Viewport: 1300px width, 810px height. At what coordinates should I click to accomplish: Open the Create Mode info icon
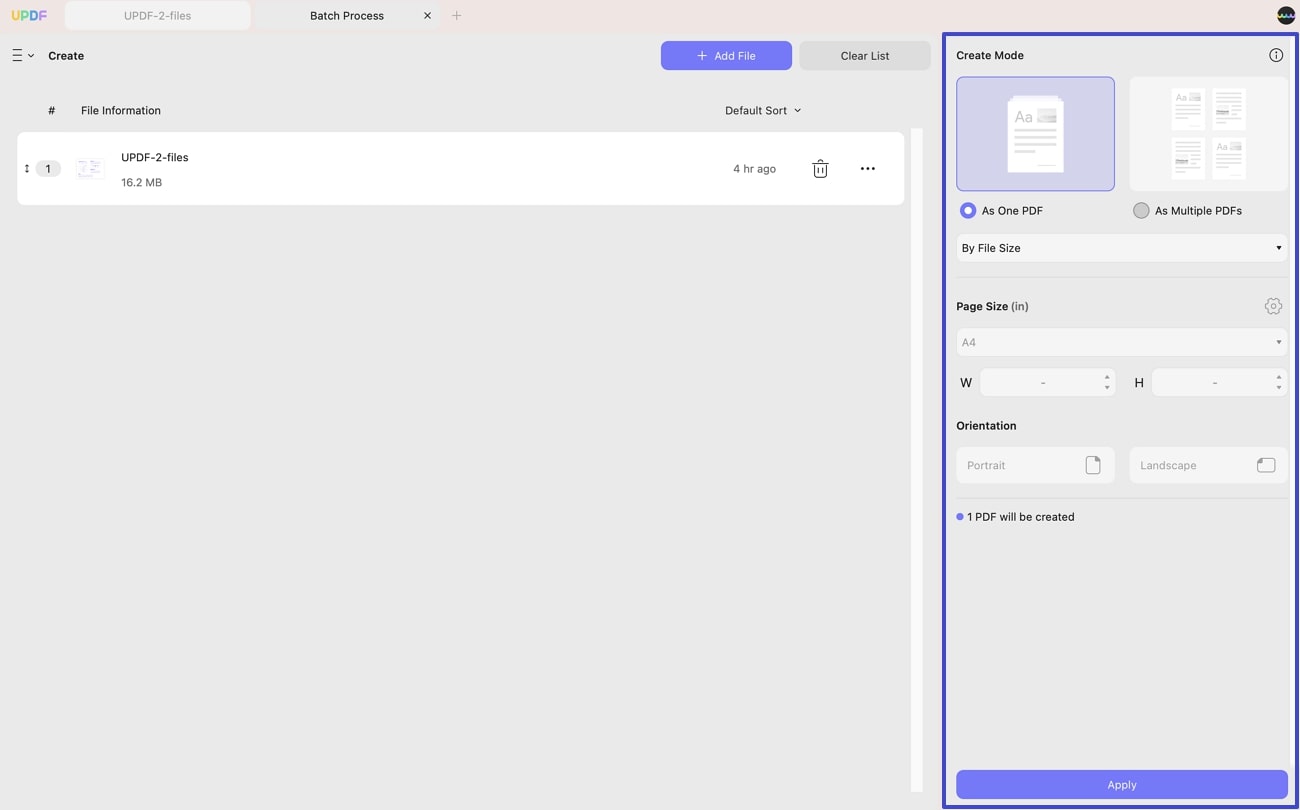(1276, 55)
